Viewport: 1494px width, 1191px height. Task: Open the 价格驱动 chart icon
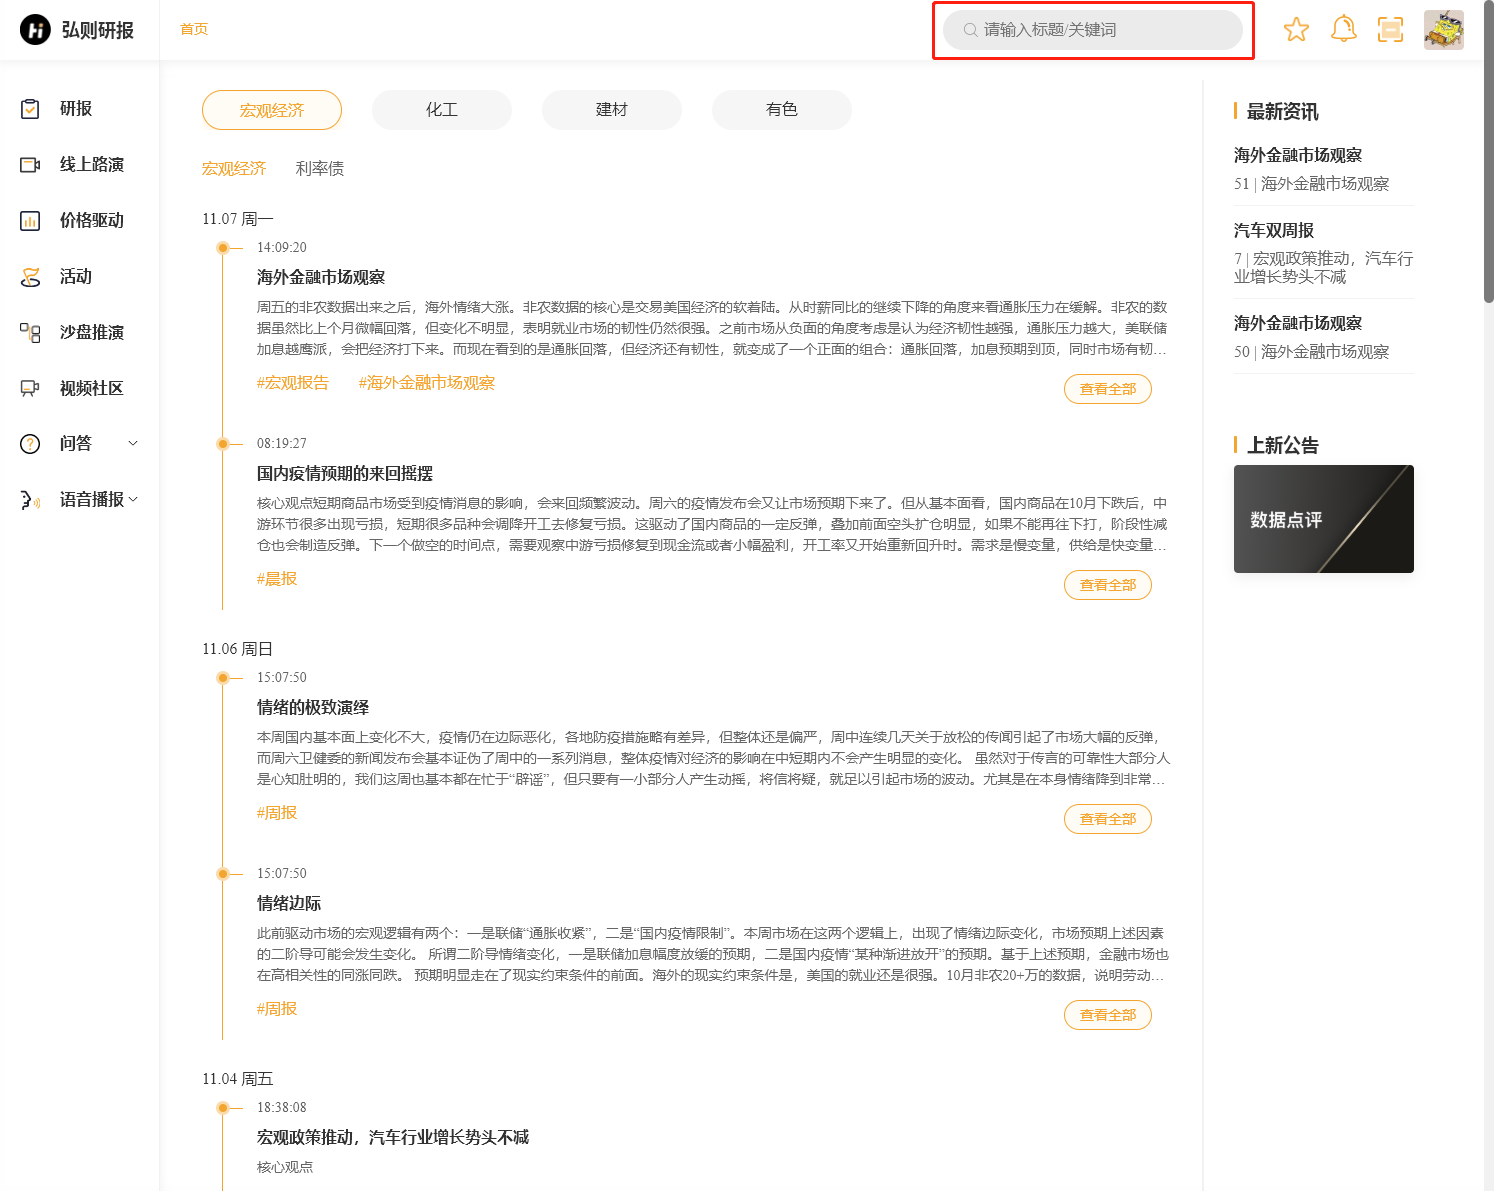(x=31, y=221)
